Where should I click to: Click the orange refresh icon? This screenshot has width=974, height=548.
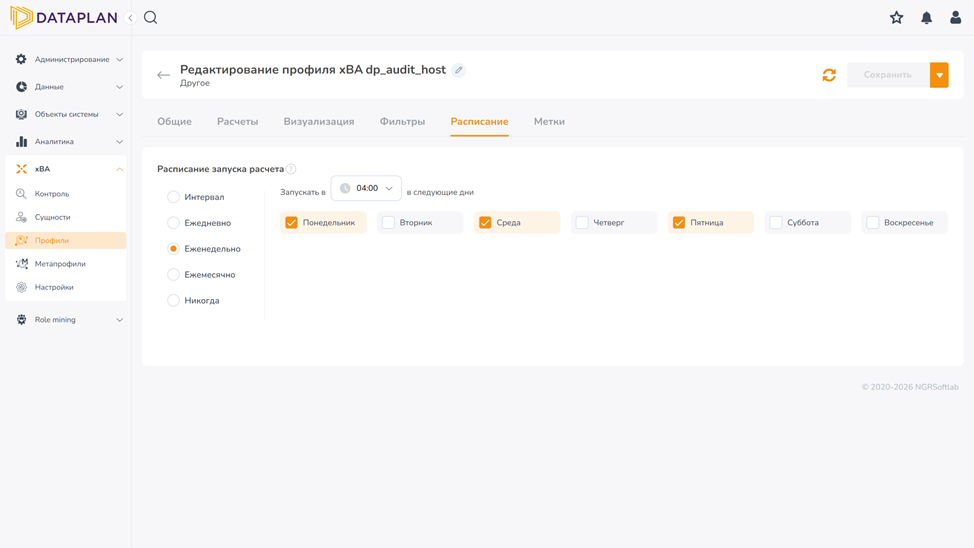tap(829, 75)
